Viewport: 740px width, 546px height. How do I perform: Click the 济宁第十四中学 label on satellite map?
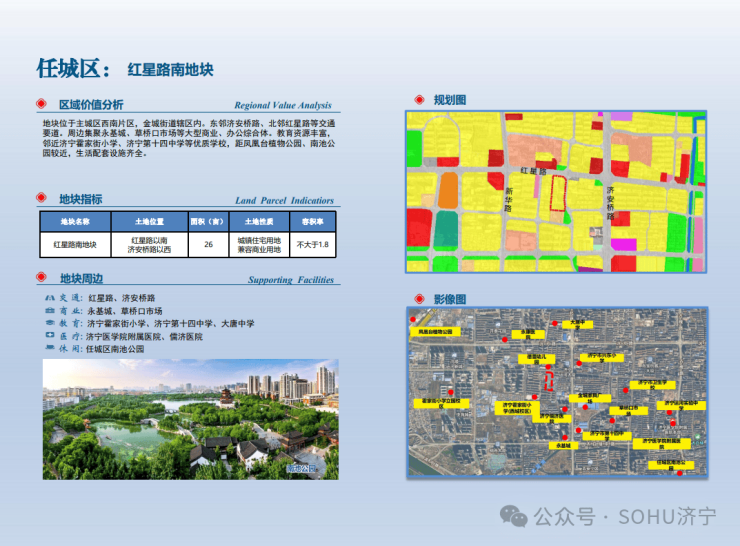pyautogui.click(x=607, y=436)
